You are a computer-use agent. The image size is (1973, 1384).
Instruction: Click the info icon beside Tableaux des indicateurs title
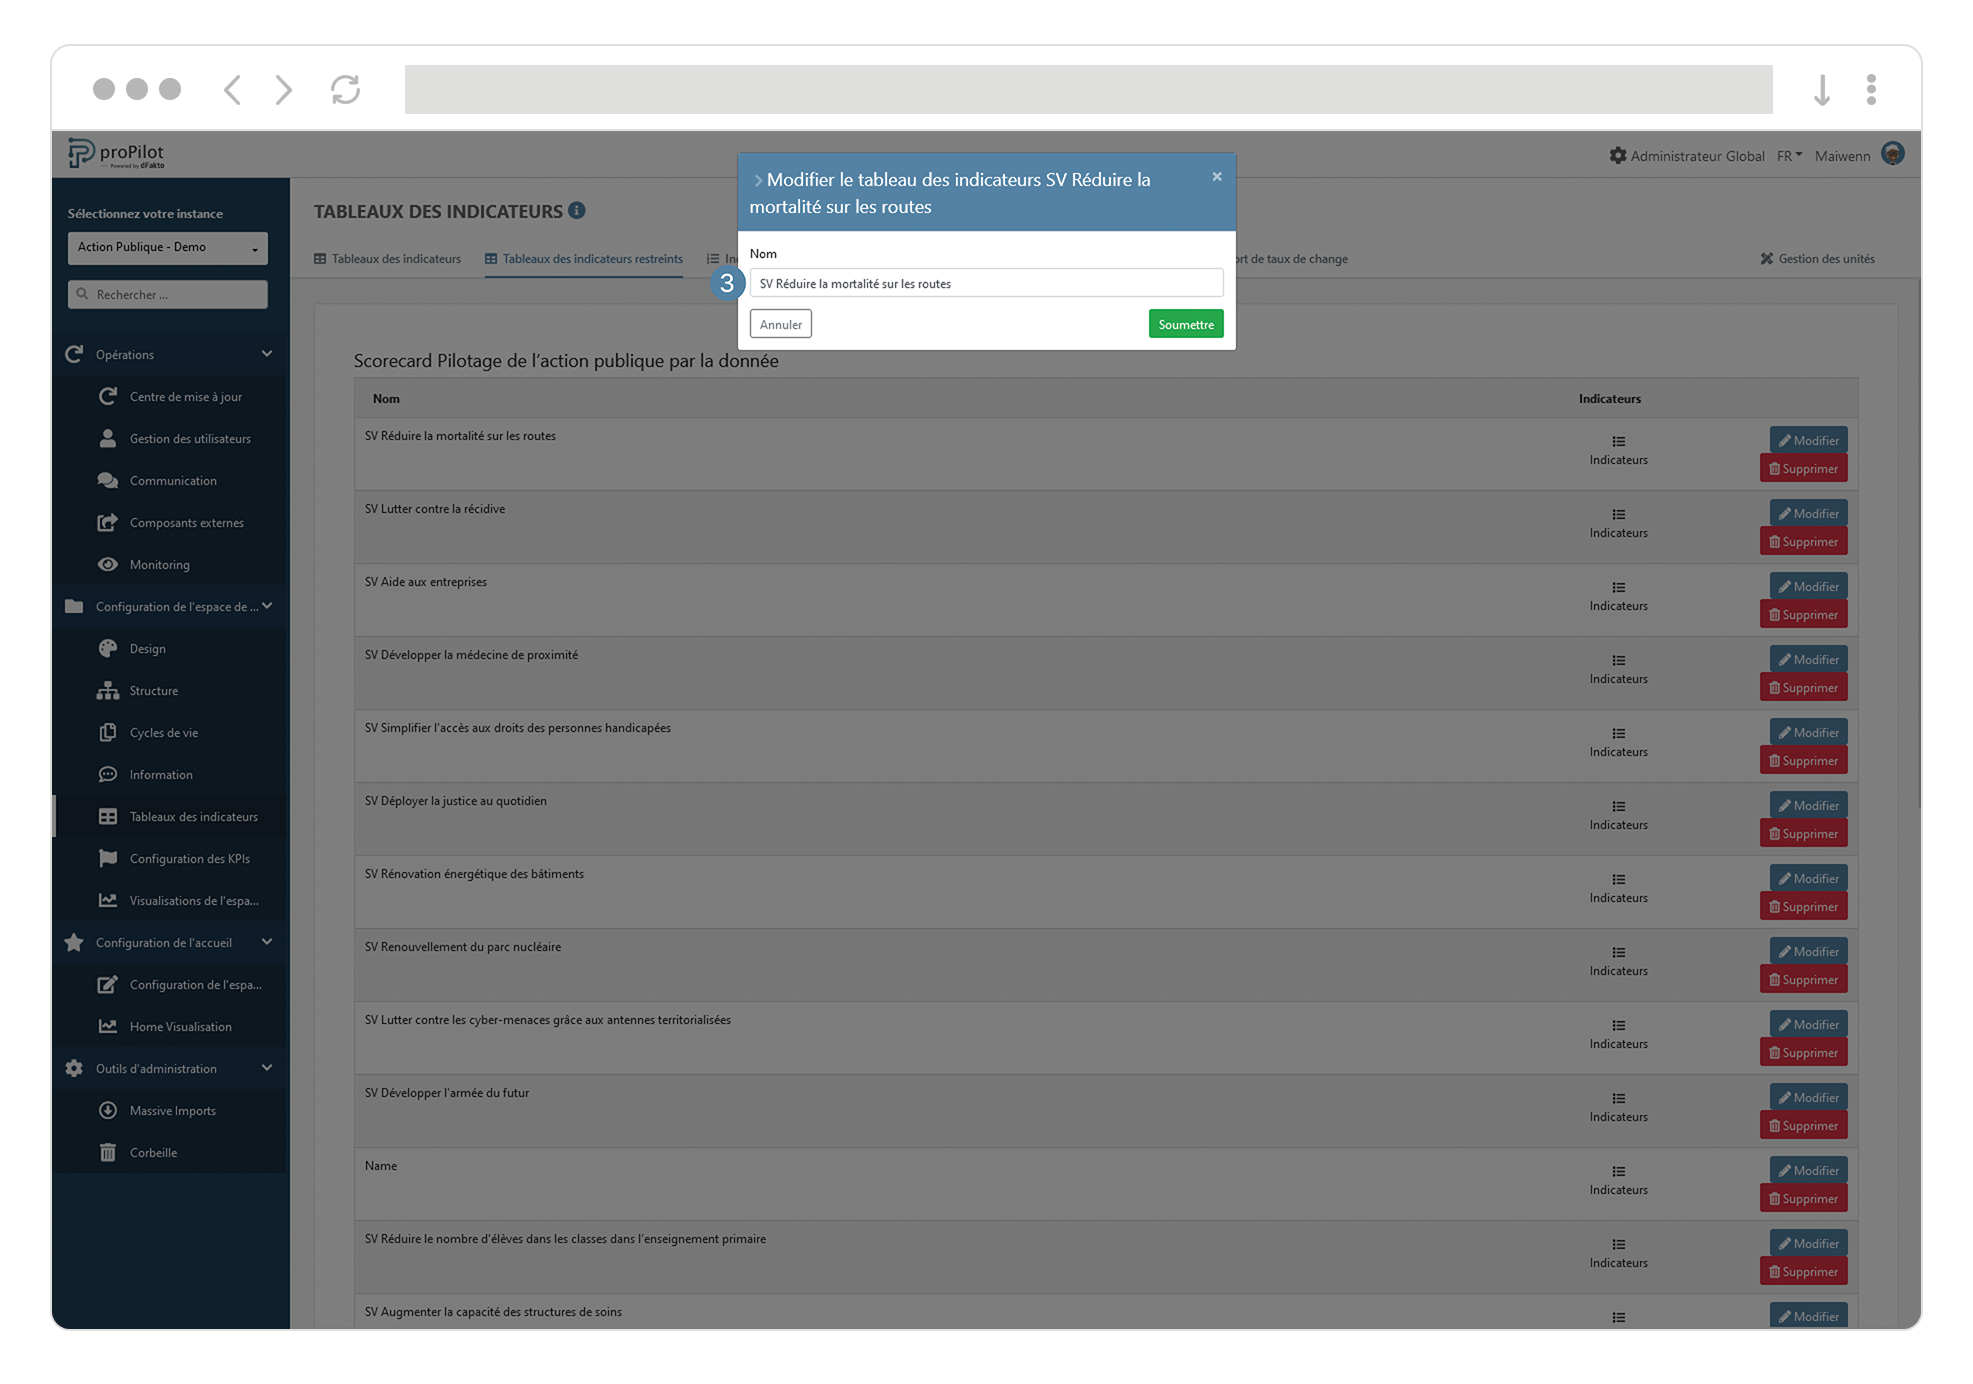coord(577,210)
